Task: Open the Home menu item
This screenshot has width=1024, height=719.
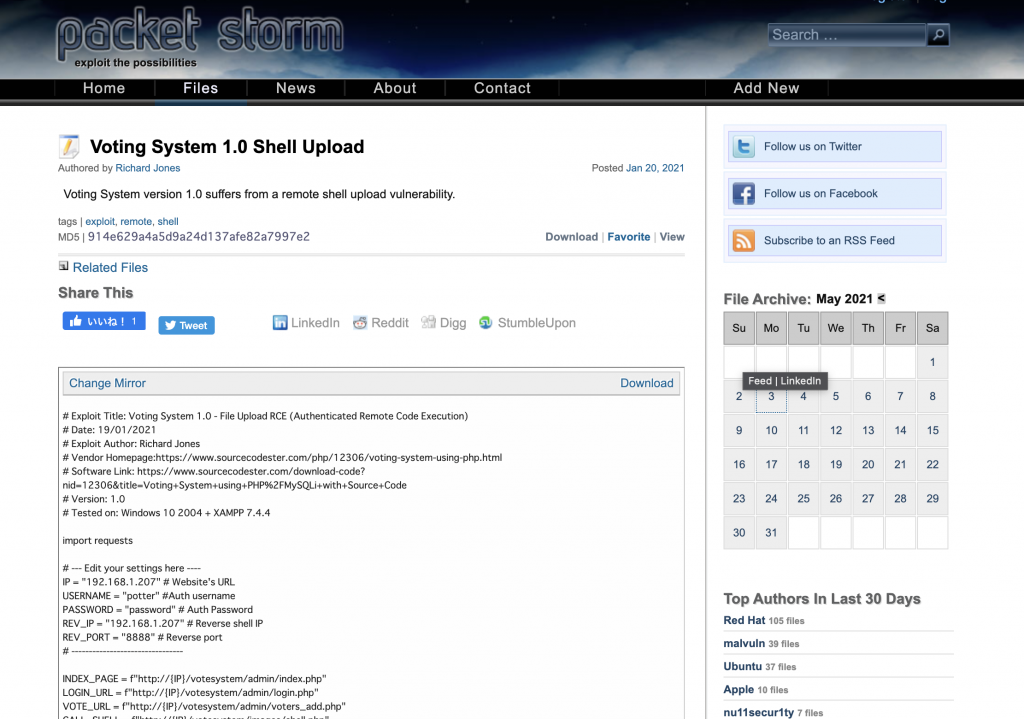Action: point(104,88)
